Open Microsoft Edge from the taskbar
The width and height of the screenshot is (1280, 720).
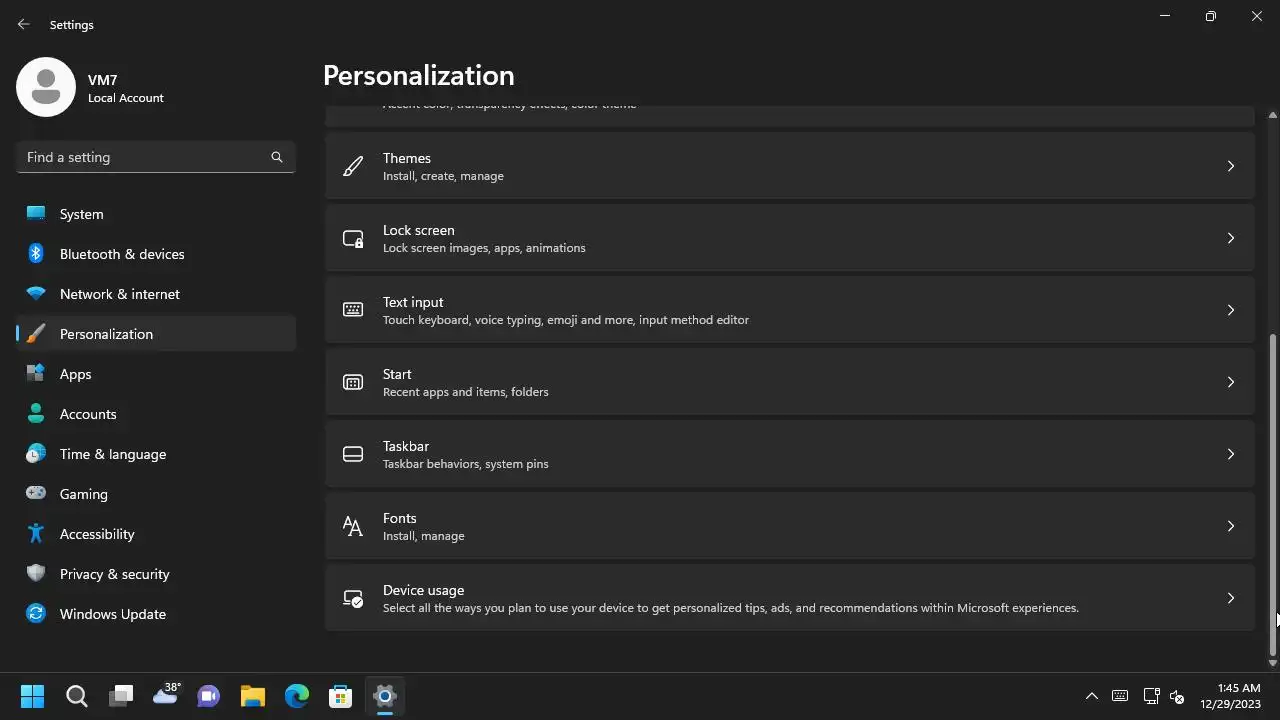pyautogui.click(x=297, y=696)
